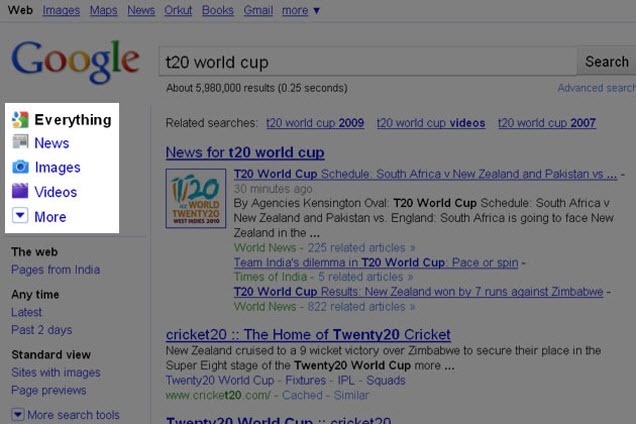Expand the More arrow under Videos

[x=20, y=215]
